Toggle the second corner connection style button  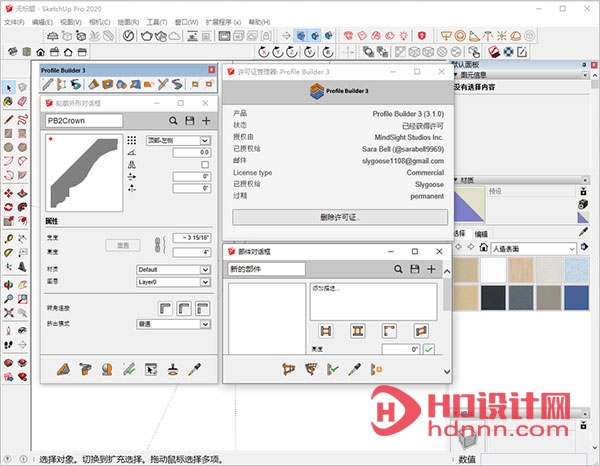coord(184,308)
